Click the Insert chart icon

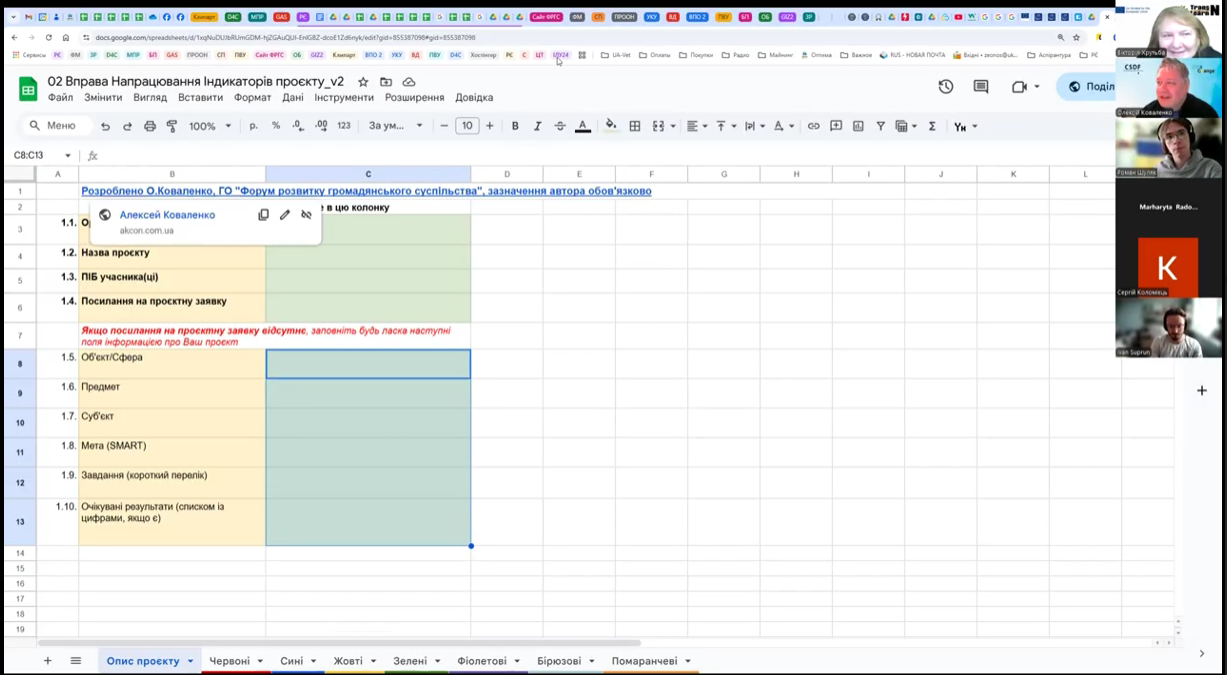(x=857, y=126)
